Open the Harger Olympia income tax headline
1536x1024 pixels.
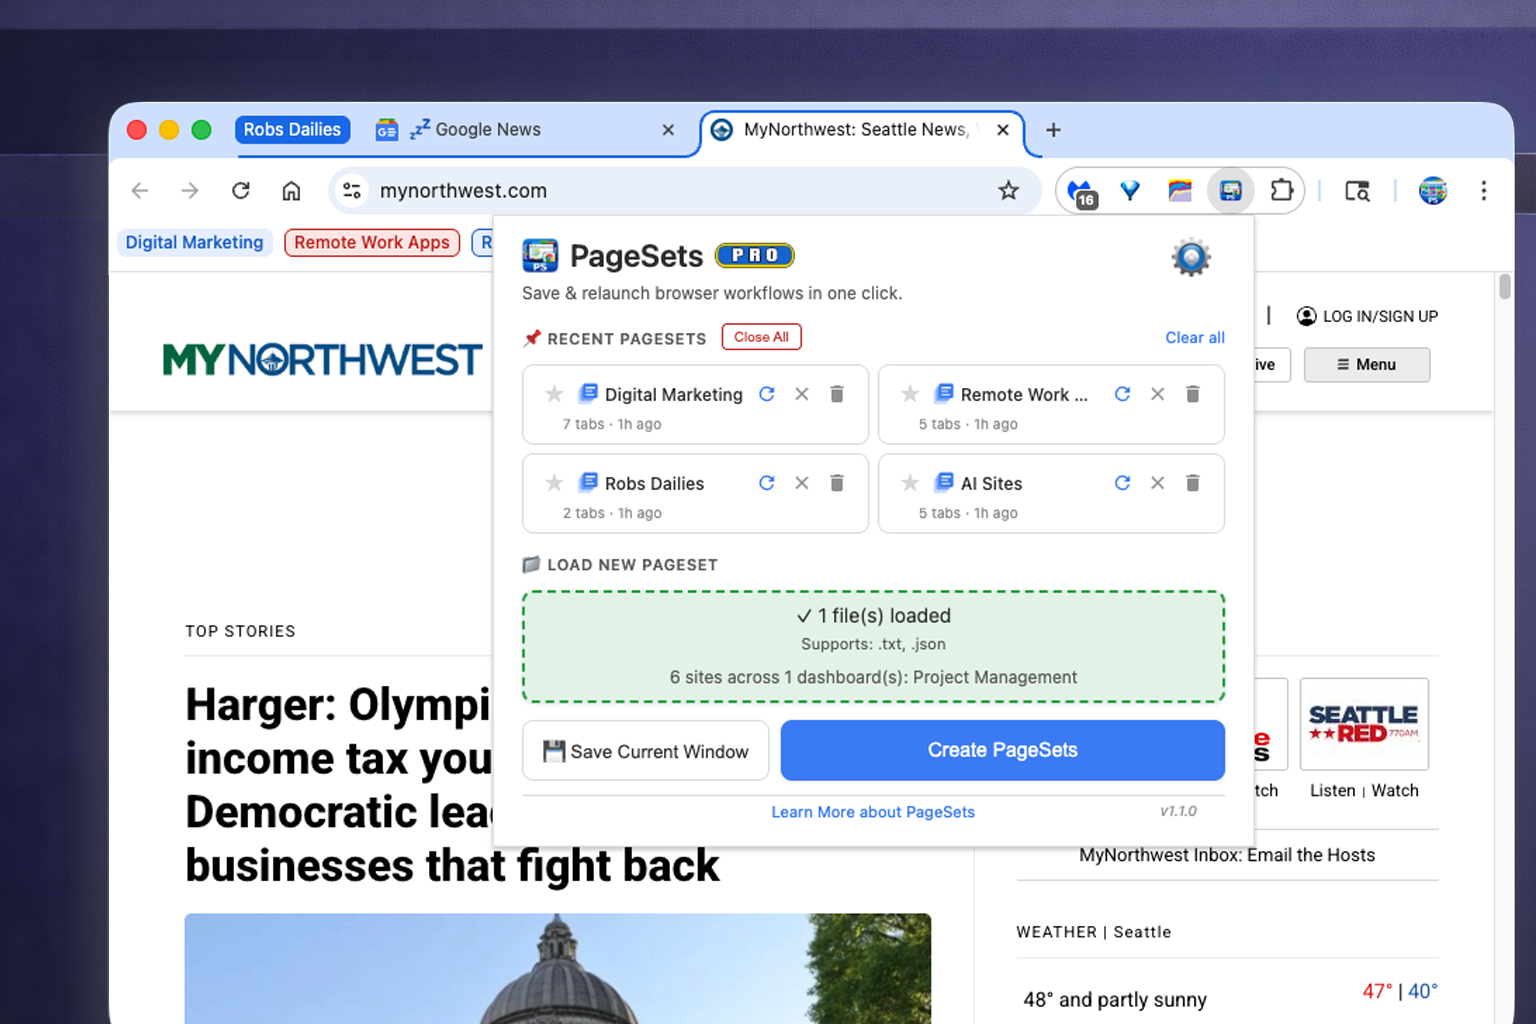click(340, 785)
